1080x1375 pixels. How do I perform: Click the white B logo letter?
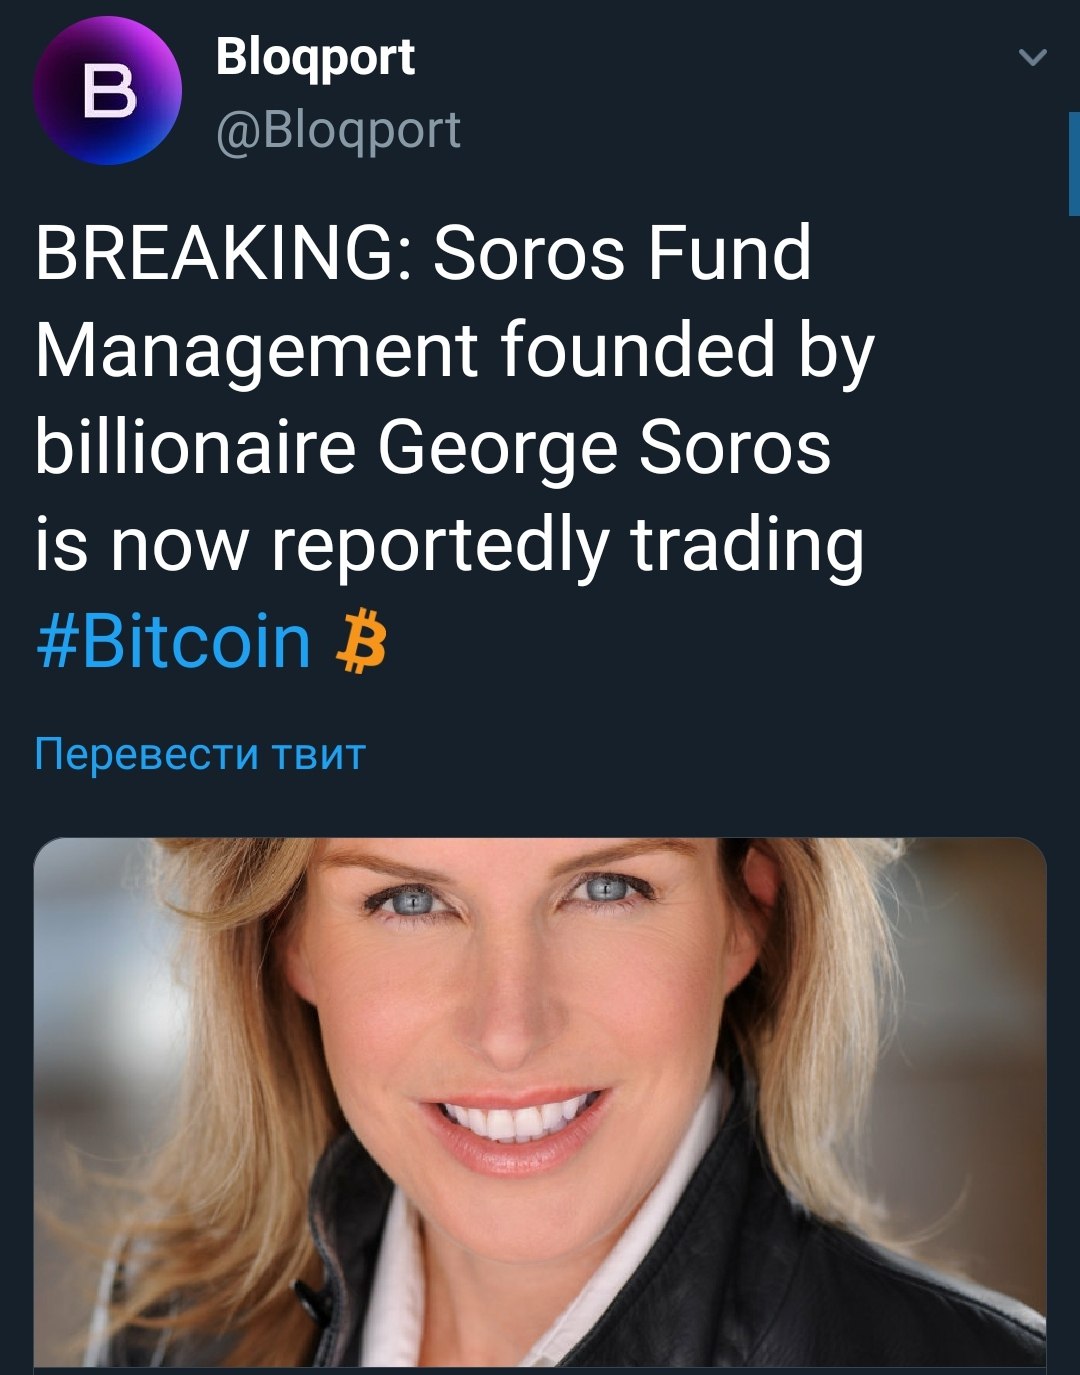tap(108, 91)
